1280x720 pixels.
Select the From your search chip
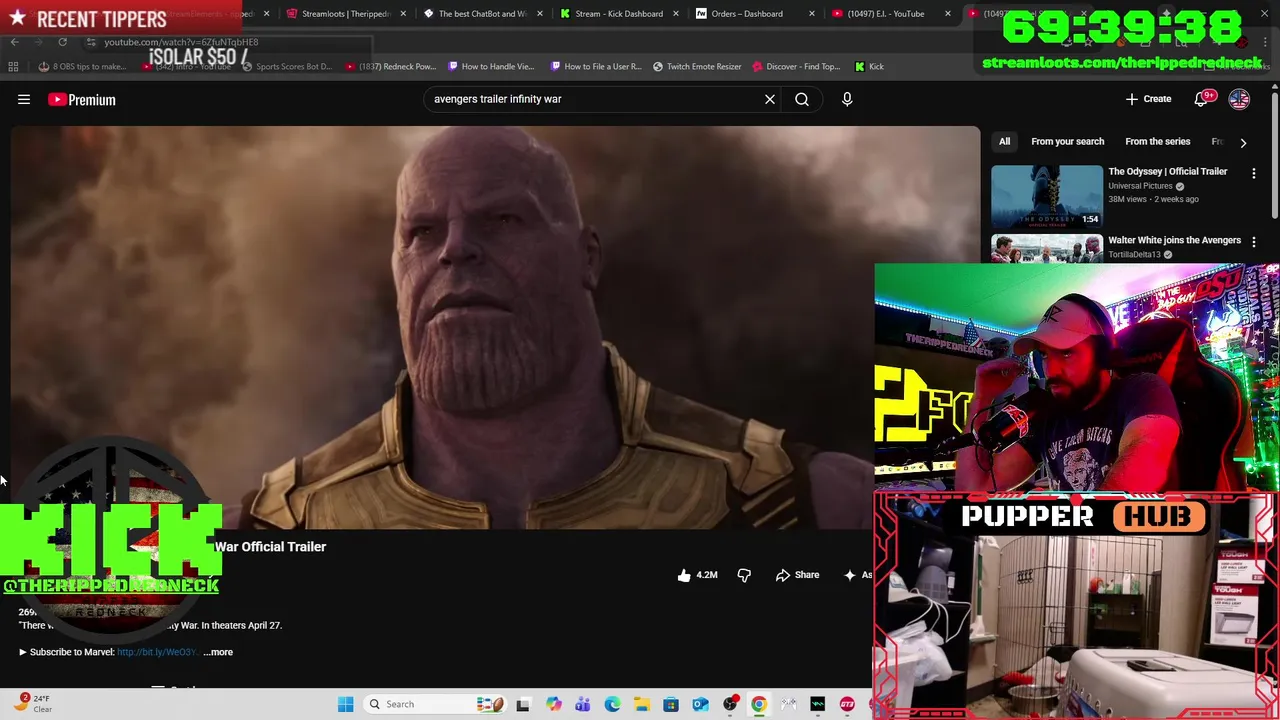click(x=1067, y=142)
